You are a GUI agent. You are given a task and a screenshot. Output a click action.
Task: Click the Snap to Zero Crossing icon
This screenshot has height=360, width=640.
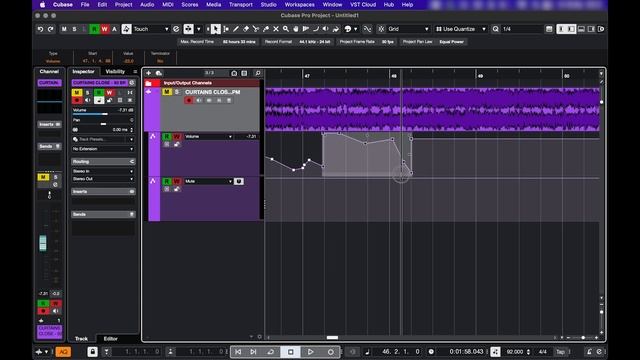click(x=367, y=29)
